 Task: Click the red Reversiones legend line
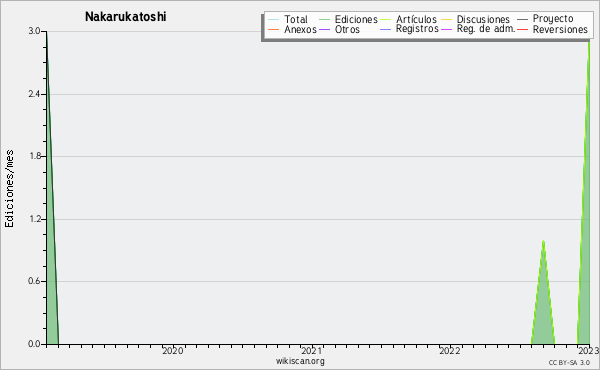522,29
